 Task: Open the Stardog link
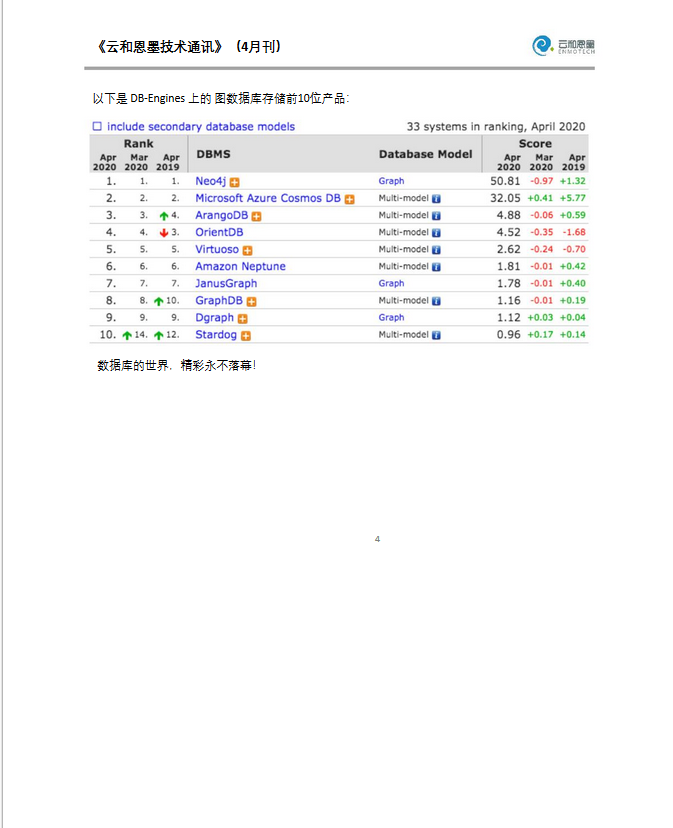[x=216, y=335]
